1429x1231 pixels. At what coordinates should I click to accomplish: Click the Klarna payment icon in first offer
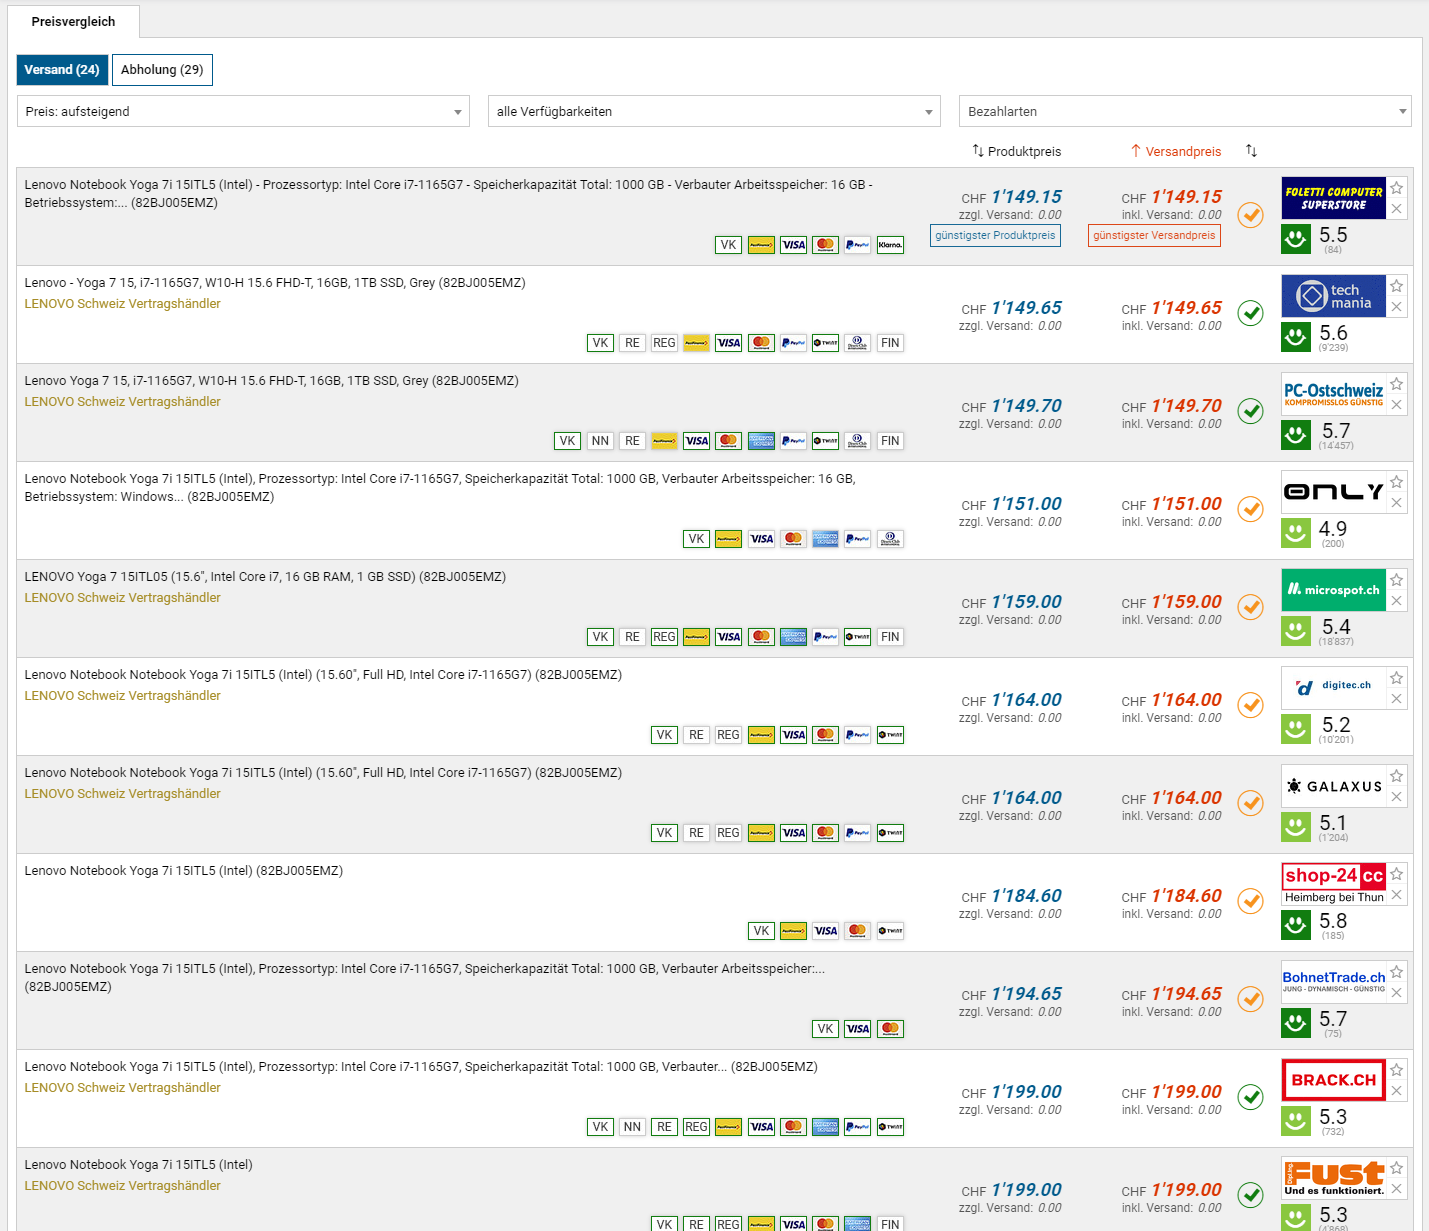click(890, 245)
